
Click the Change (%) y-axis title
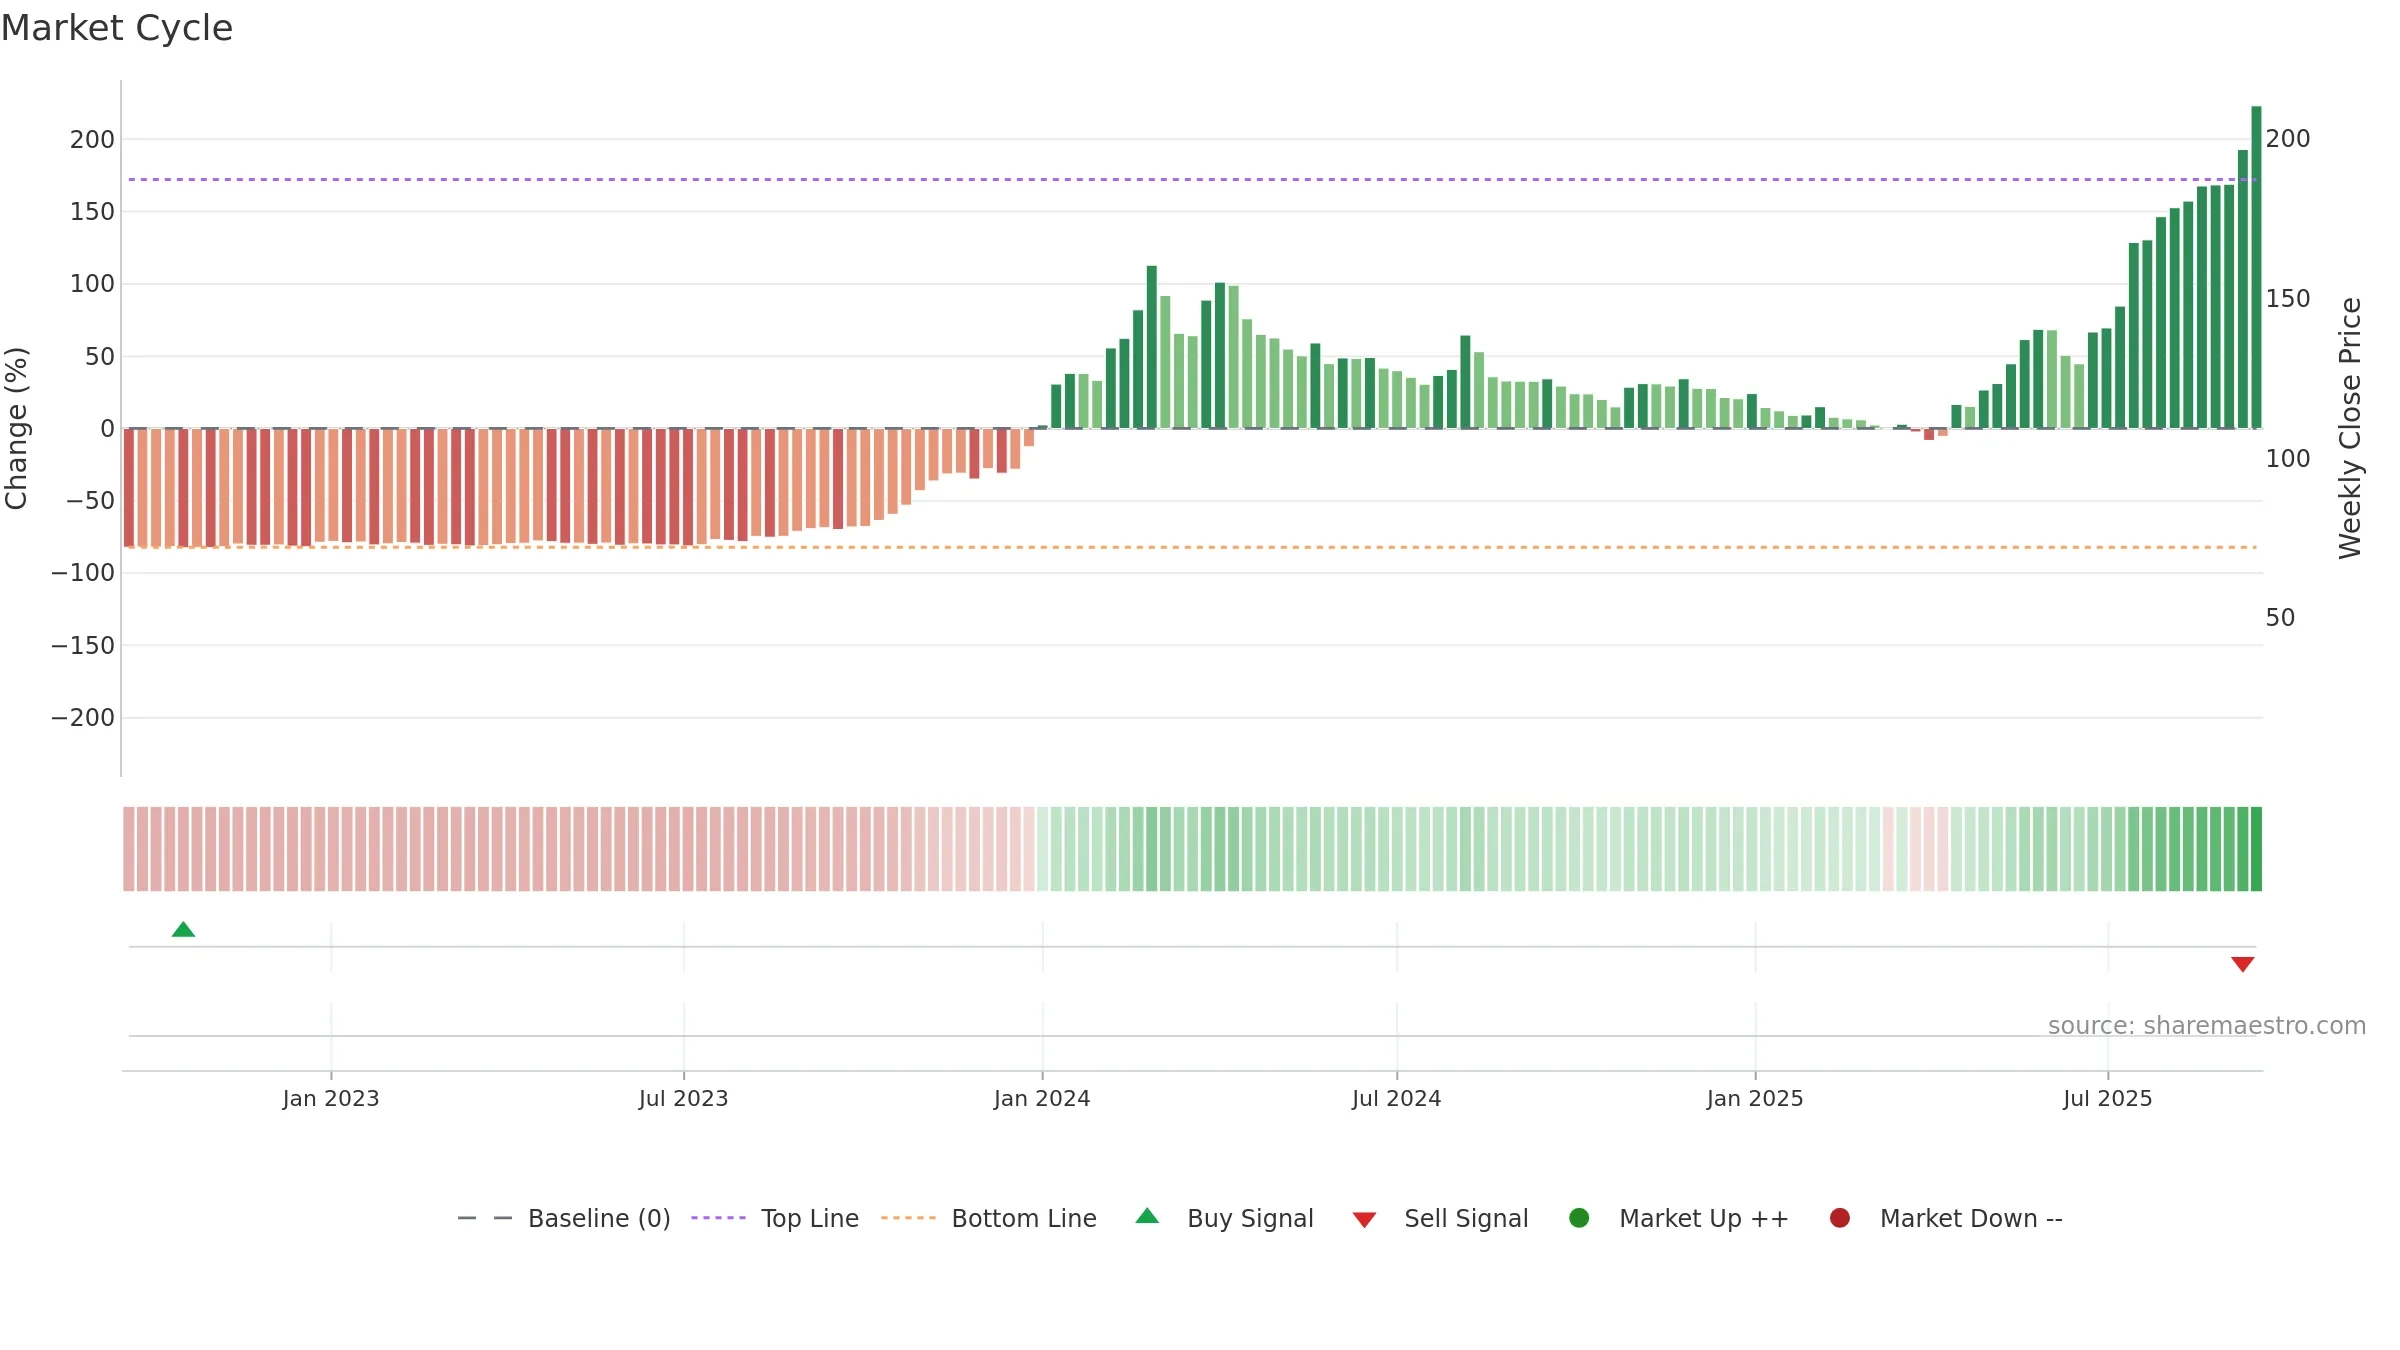[x=16, y=428]
